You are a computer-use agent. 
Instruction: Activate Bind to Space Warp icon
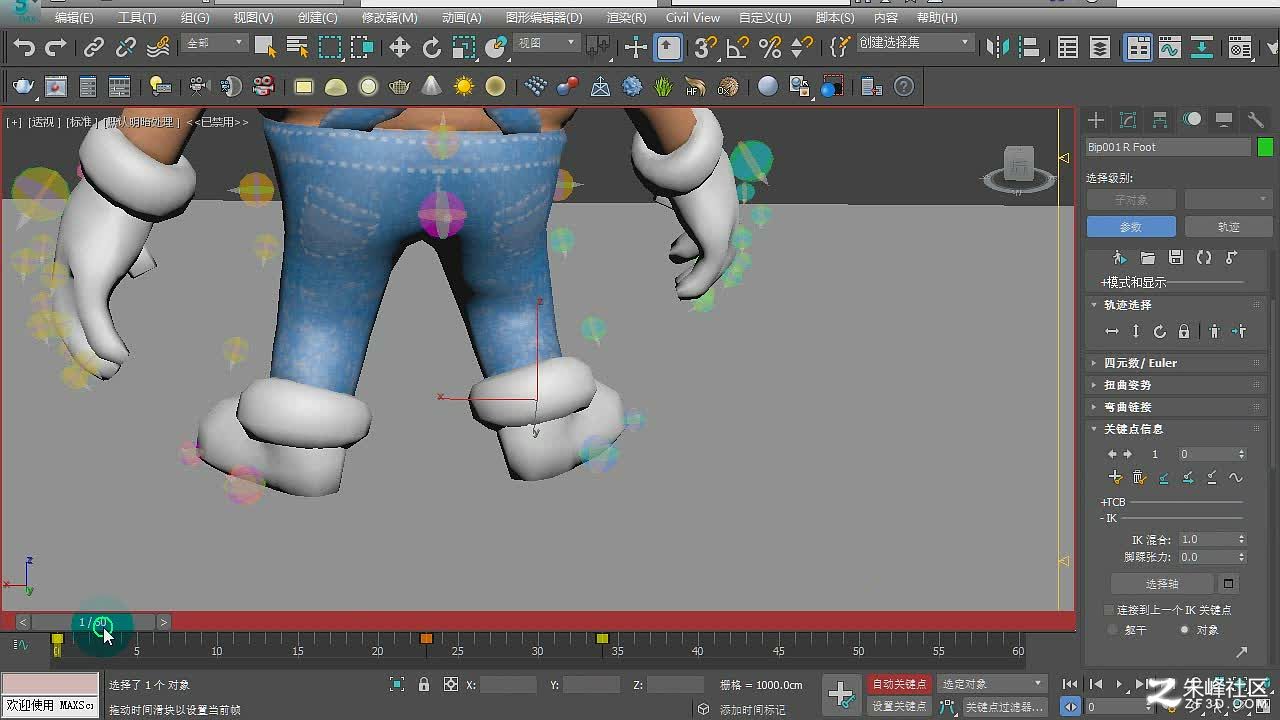tap(158, 47)
